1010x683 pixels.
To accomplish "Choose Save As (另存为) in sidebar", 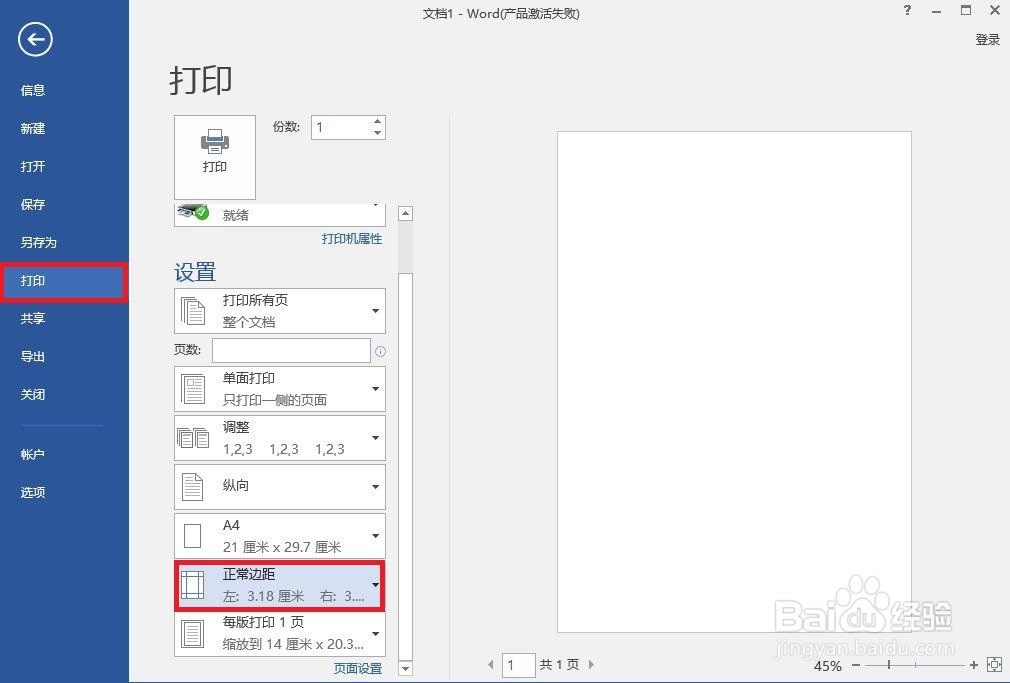I will [x=39, y=242].
